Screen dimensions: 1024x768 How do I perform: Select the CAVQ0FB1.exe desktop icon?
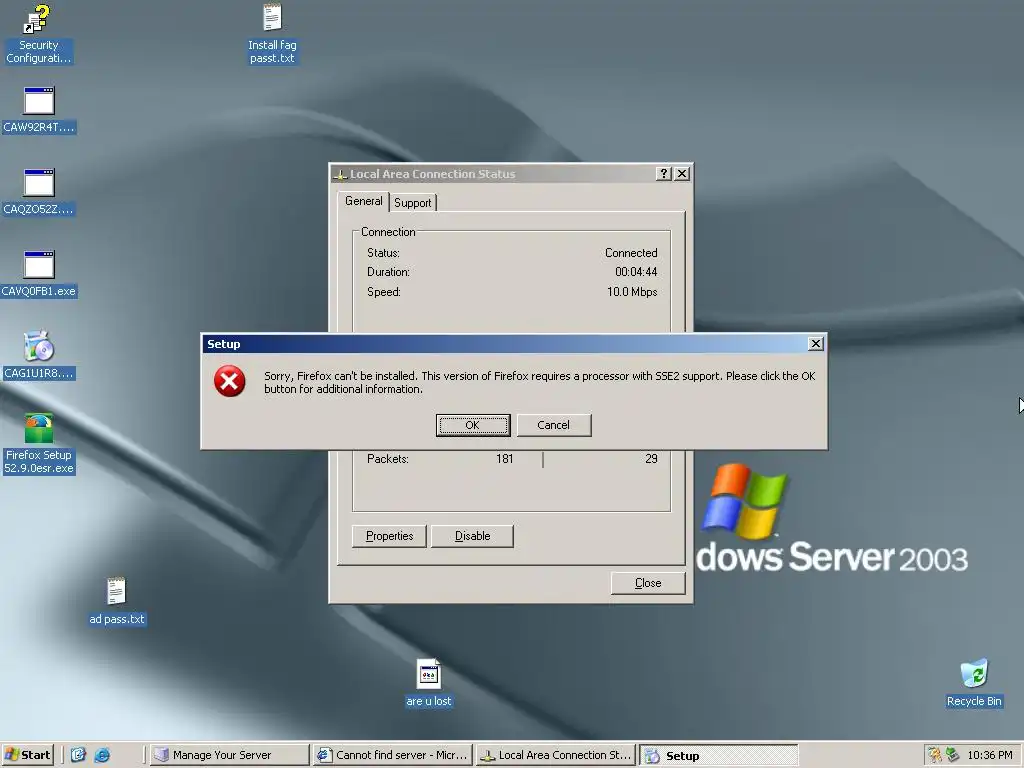pyautogui.click(x=39, y=274)
